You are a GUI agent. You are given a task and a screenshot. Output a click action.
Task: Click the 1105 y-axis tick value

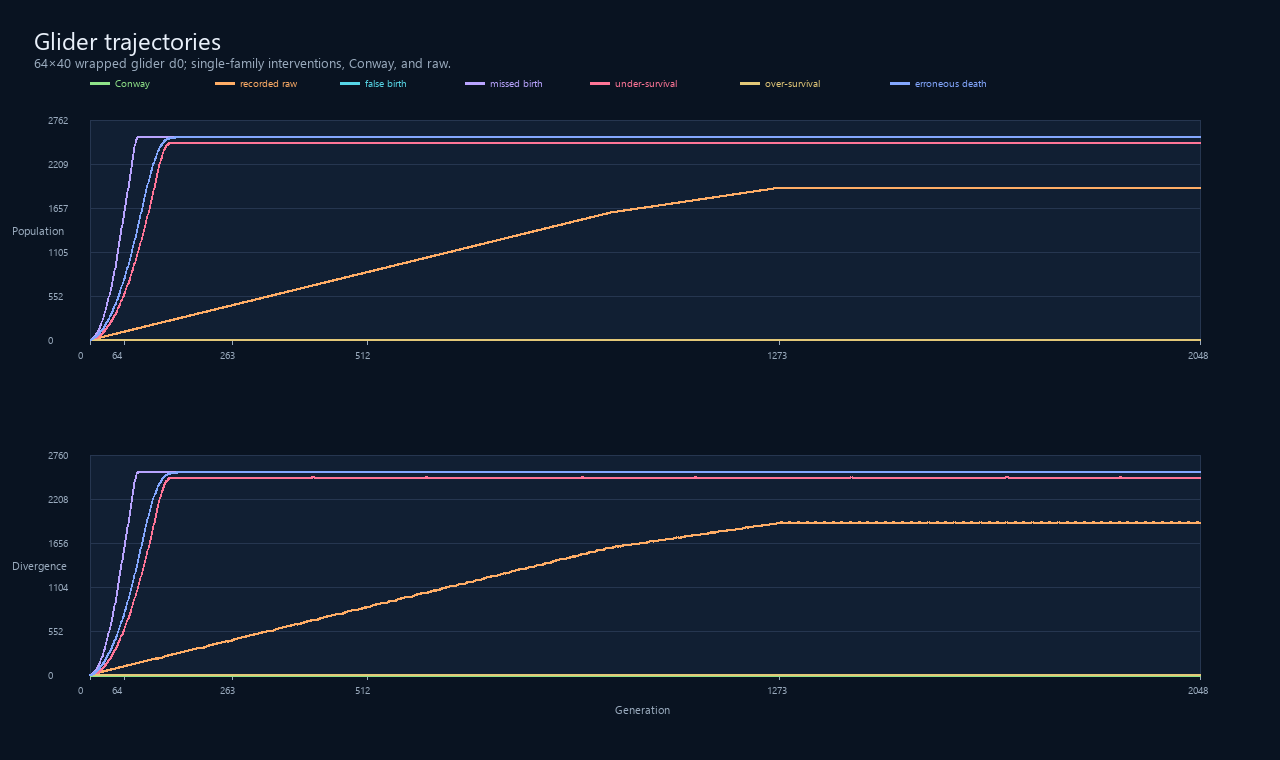tap(58, 253)
